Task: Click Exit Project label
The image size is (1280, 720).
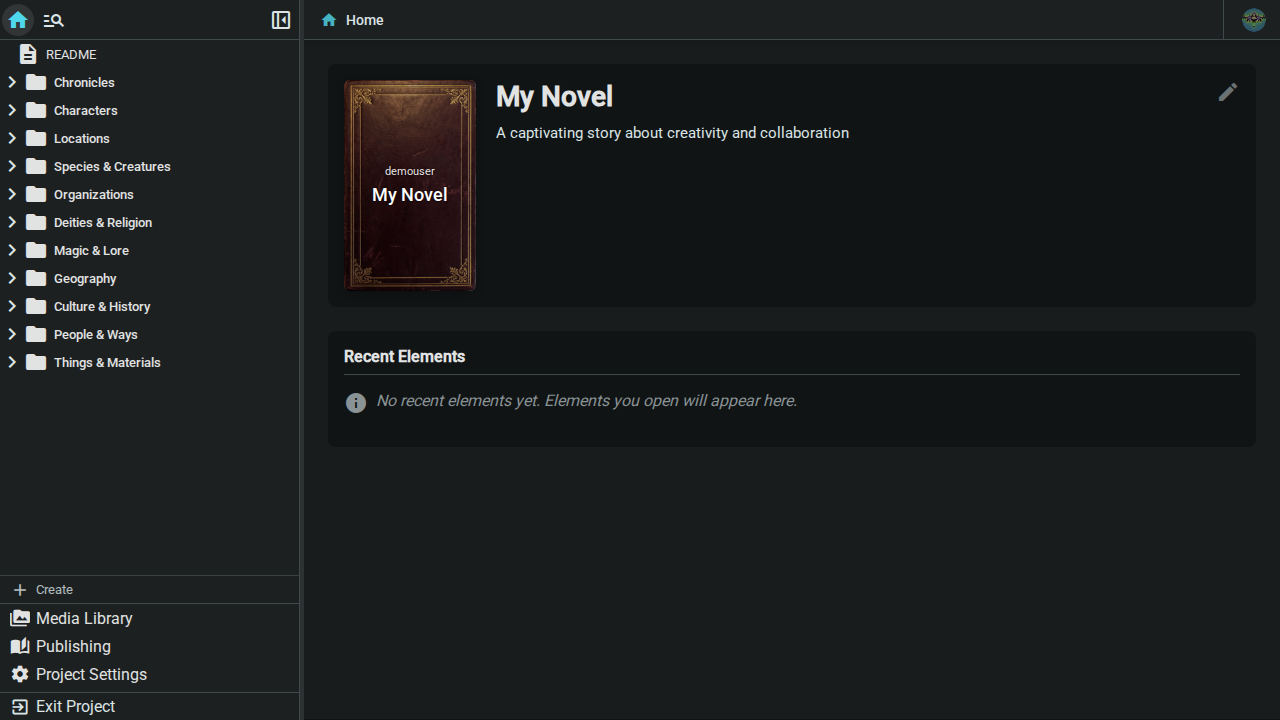Action: click(x=75, y=706)
